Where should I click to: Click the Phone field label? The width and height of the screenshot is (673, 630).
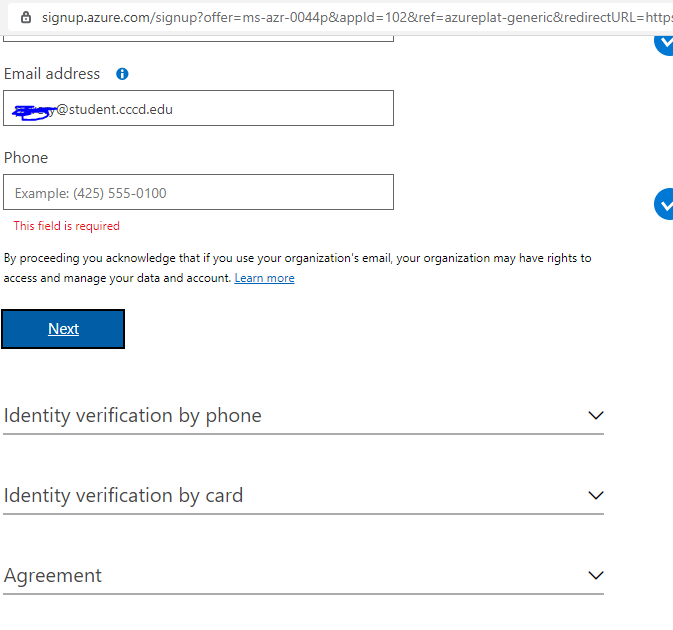click(26, 158)
